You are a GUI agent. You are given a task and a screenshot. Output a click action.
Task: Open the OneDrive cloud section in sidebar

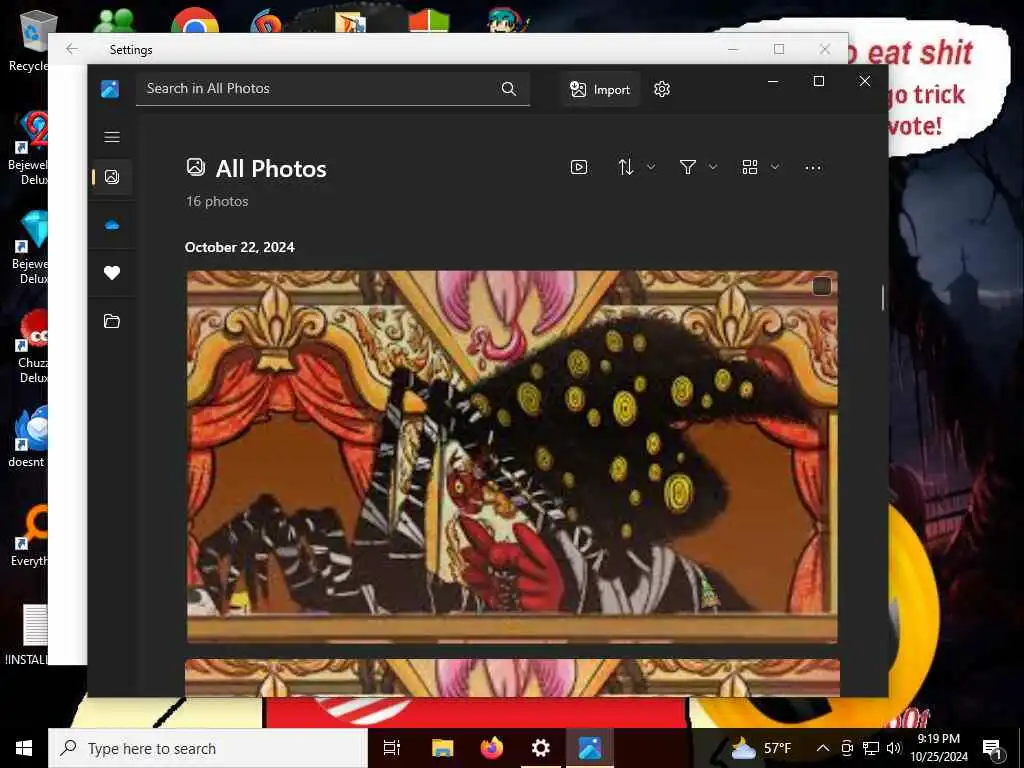(x=112, y=225)
